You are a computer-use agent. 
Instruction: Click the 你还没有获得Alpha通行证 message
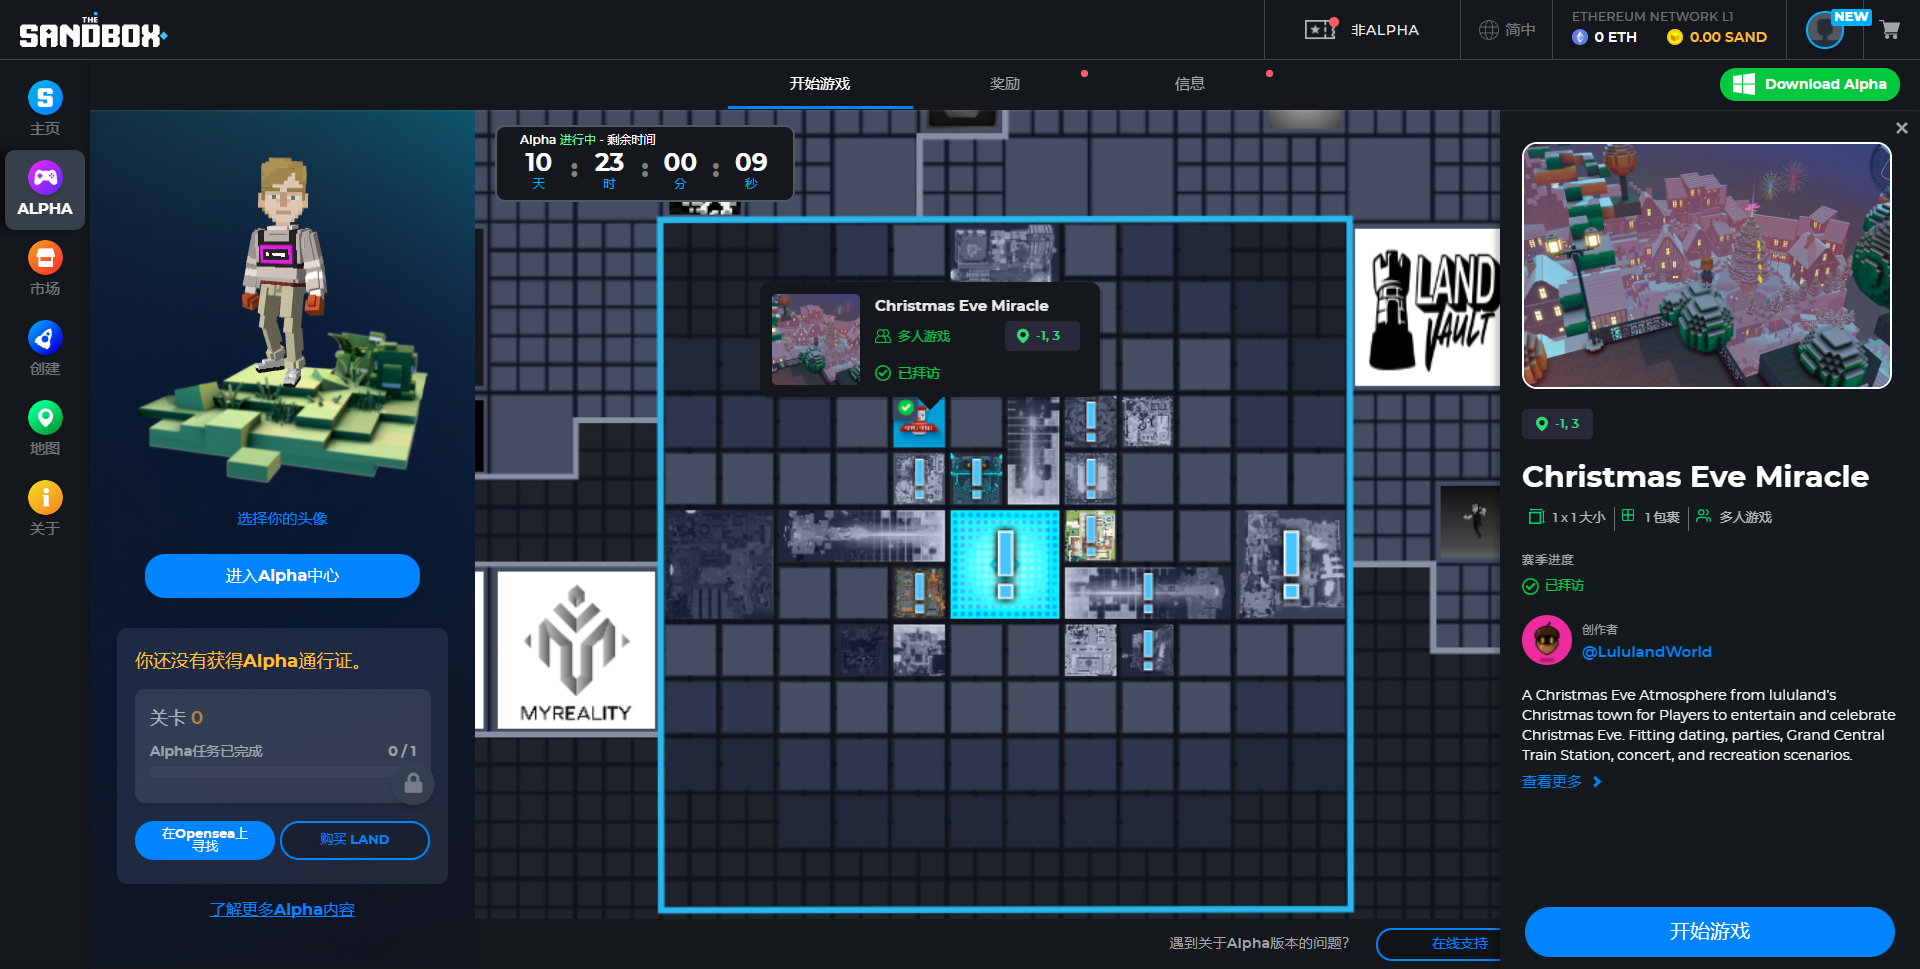[x=249, y=661]
